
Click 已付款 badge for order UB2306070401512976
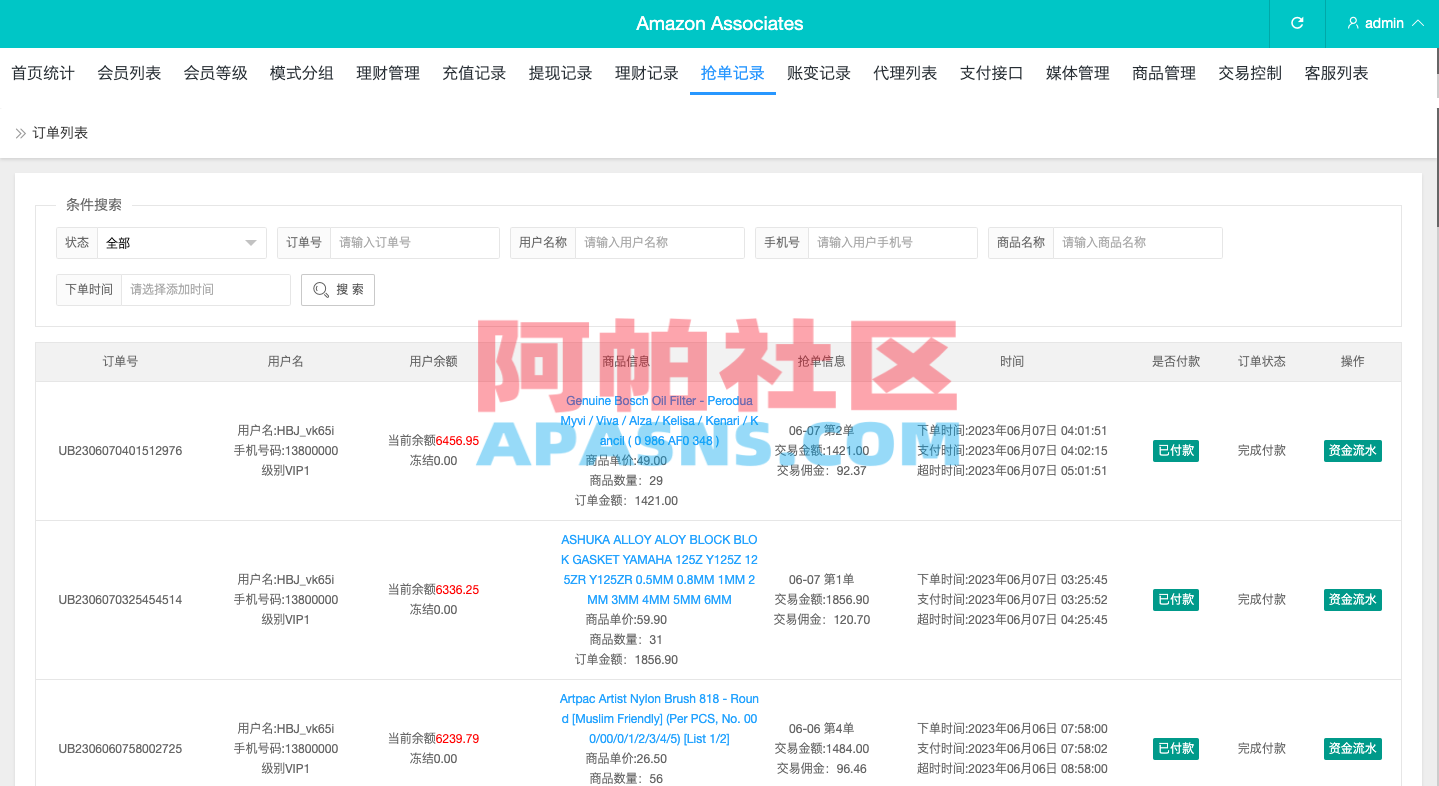pyautogui.click(x=1176, y=451)
